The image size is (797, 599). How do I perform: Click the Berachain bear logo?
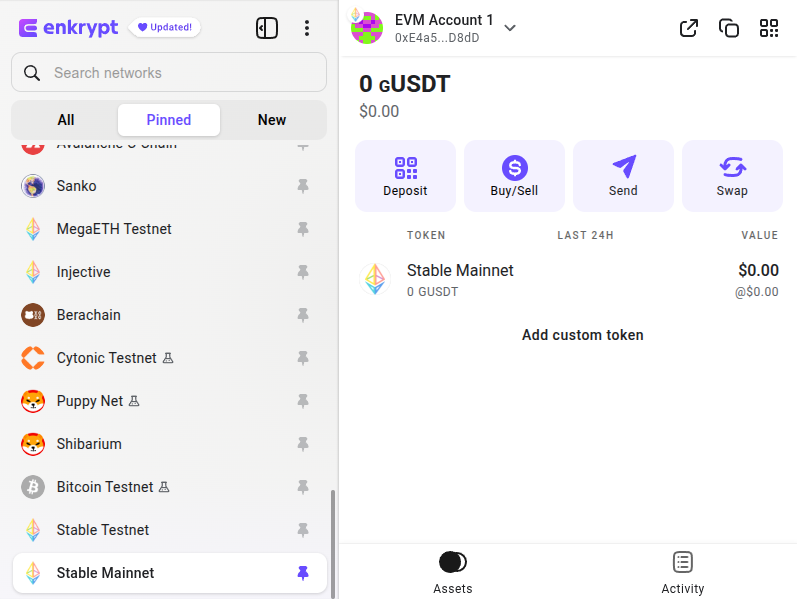coord(33,315)
